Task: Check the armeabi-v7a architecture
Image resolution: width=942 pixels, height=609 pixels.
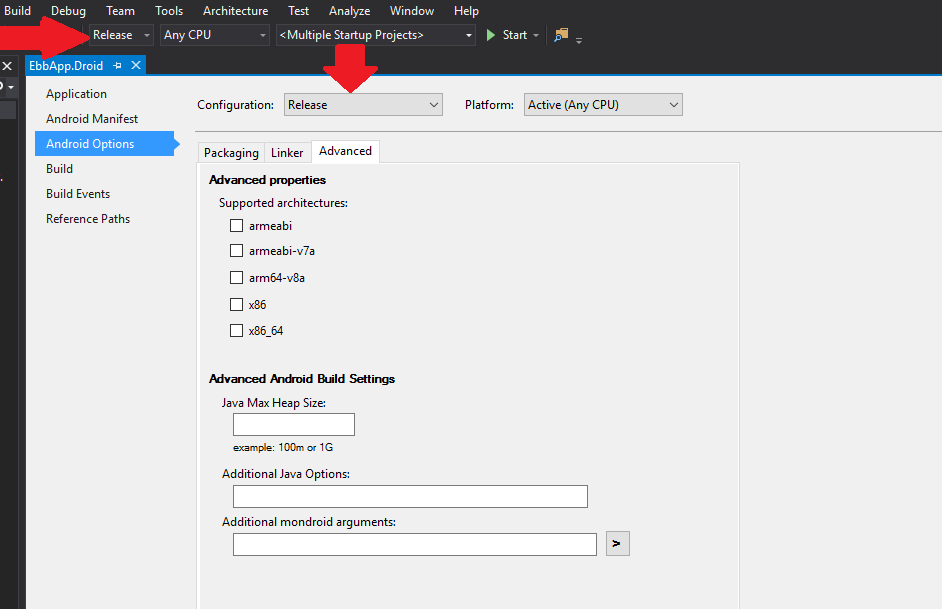Action: point(237,251)
